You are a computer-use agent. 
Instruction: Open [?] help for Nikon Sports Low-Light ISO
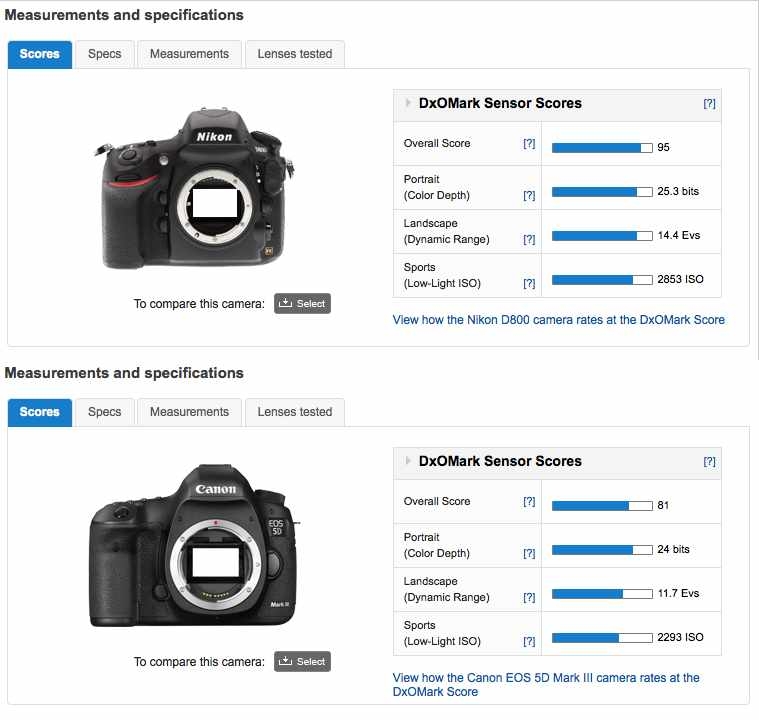click(x=529, y=284)
